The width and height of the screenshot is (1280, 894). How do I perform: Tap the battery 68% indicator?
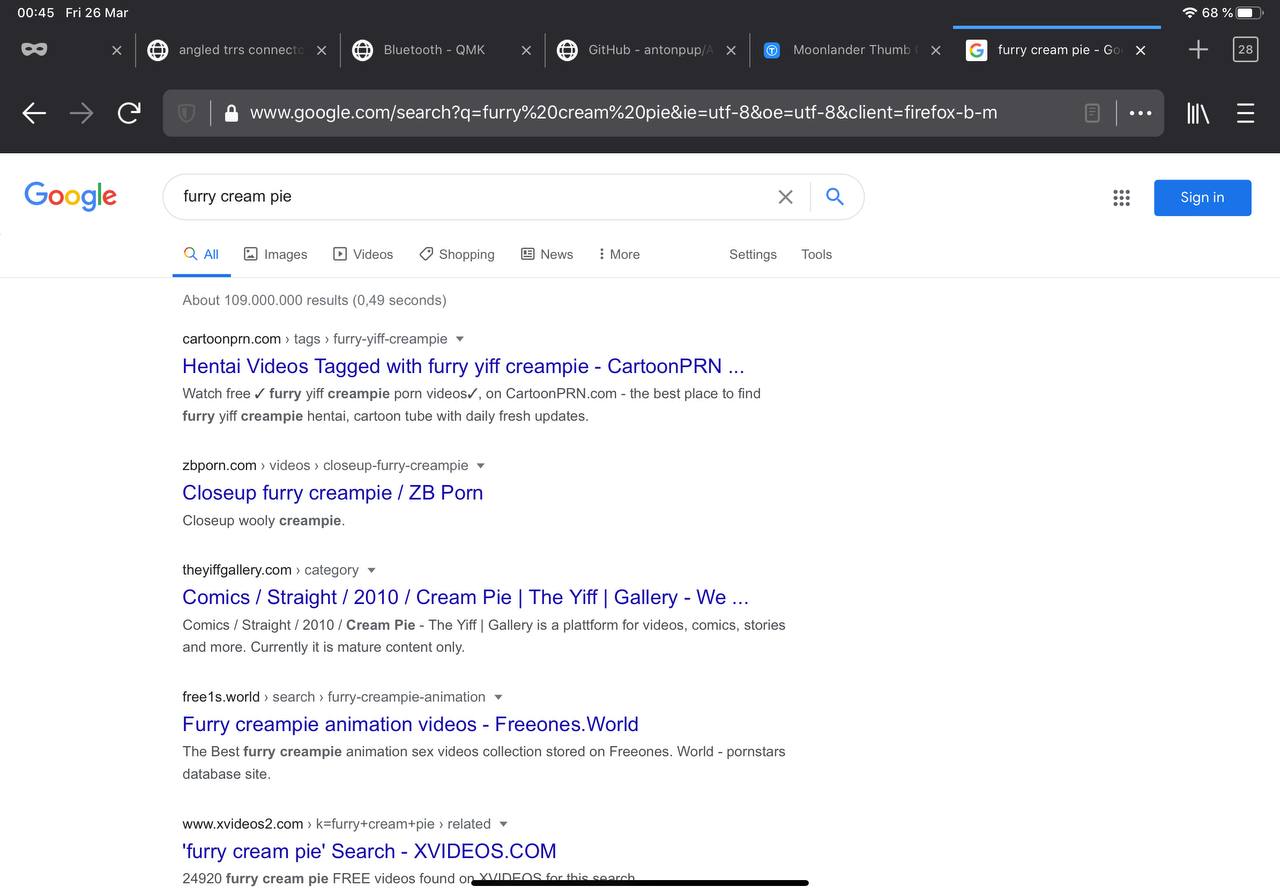(1233, 13)
